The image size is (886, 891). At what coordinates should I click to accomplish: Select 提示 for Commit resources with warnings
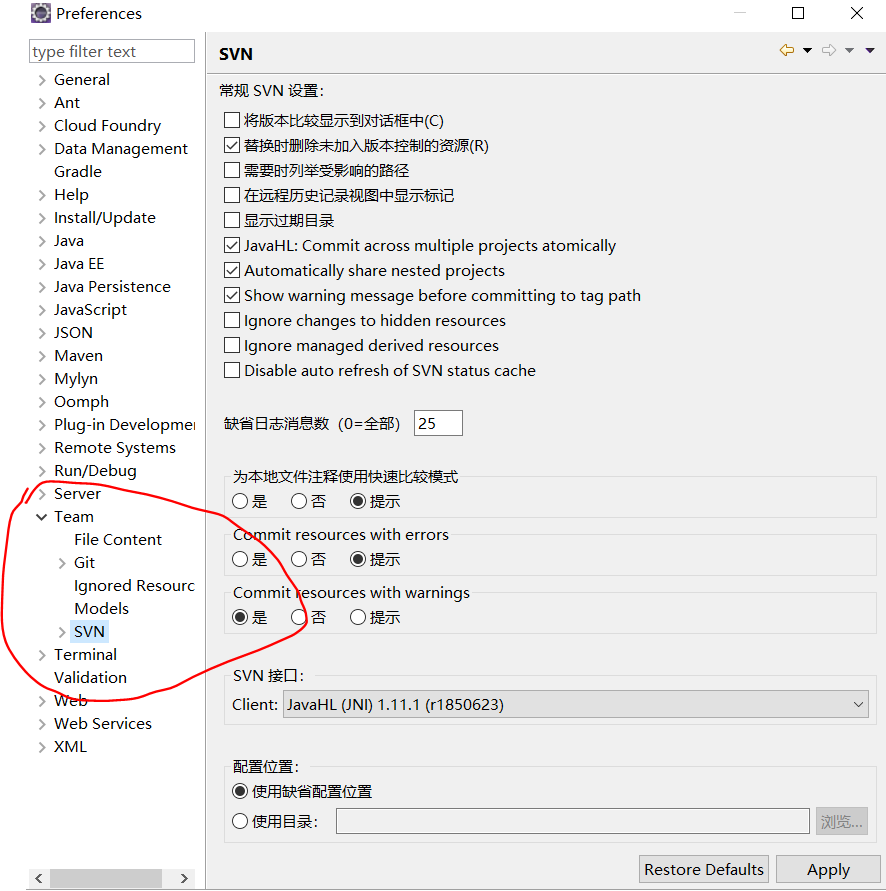(x=358, y=617)
